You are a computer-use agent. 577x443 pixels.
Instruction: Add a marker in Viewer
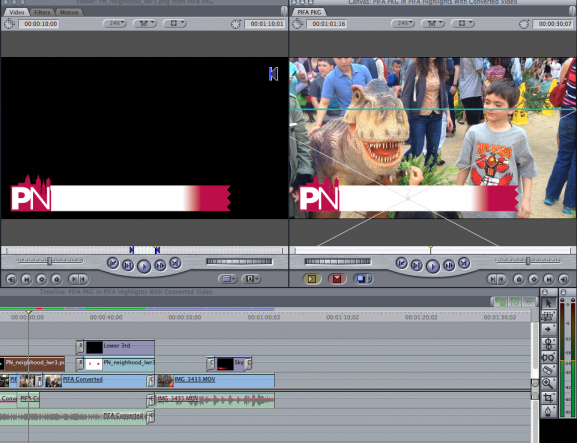point(56,279)
